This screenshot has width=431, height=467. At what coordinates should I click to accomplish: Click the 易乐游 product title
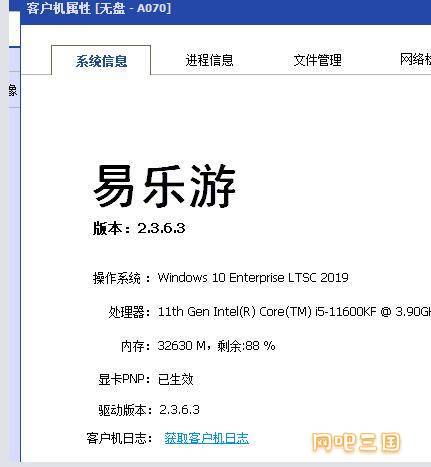pyautogui.click(x=164, y=186)
